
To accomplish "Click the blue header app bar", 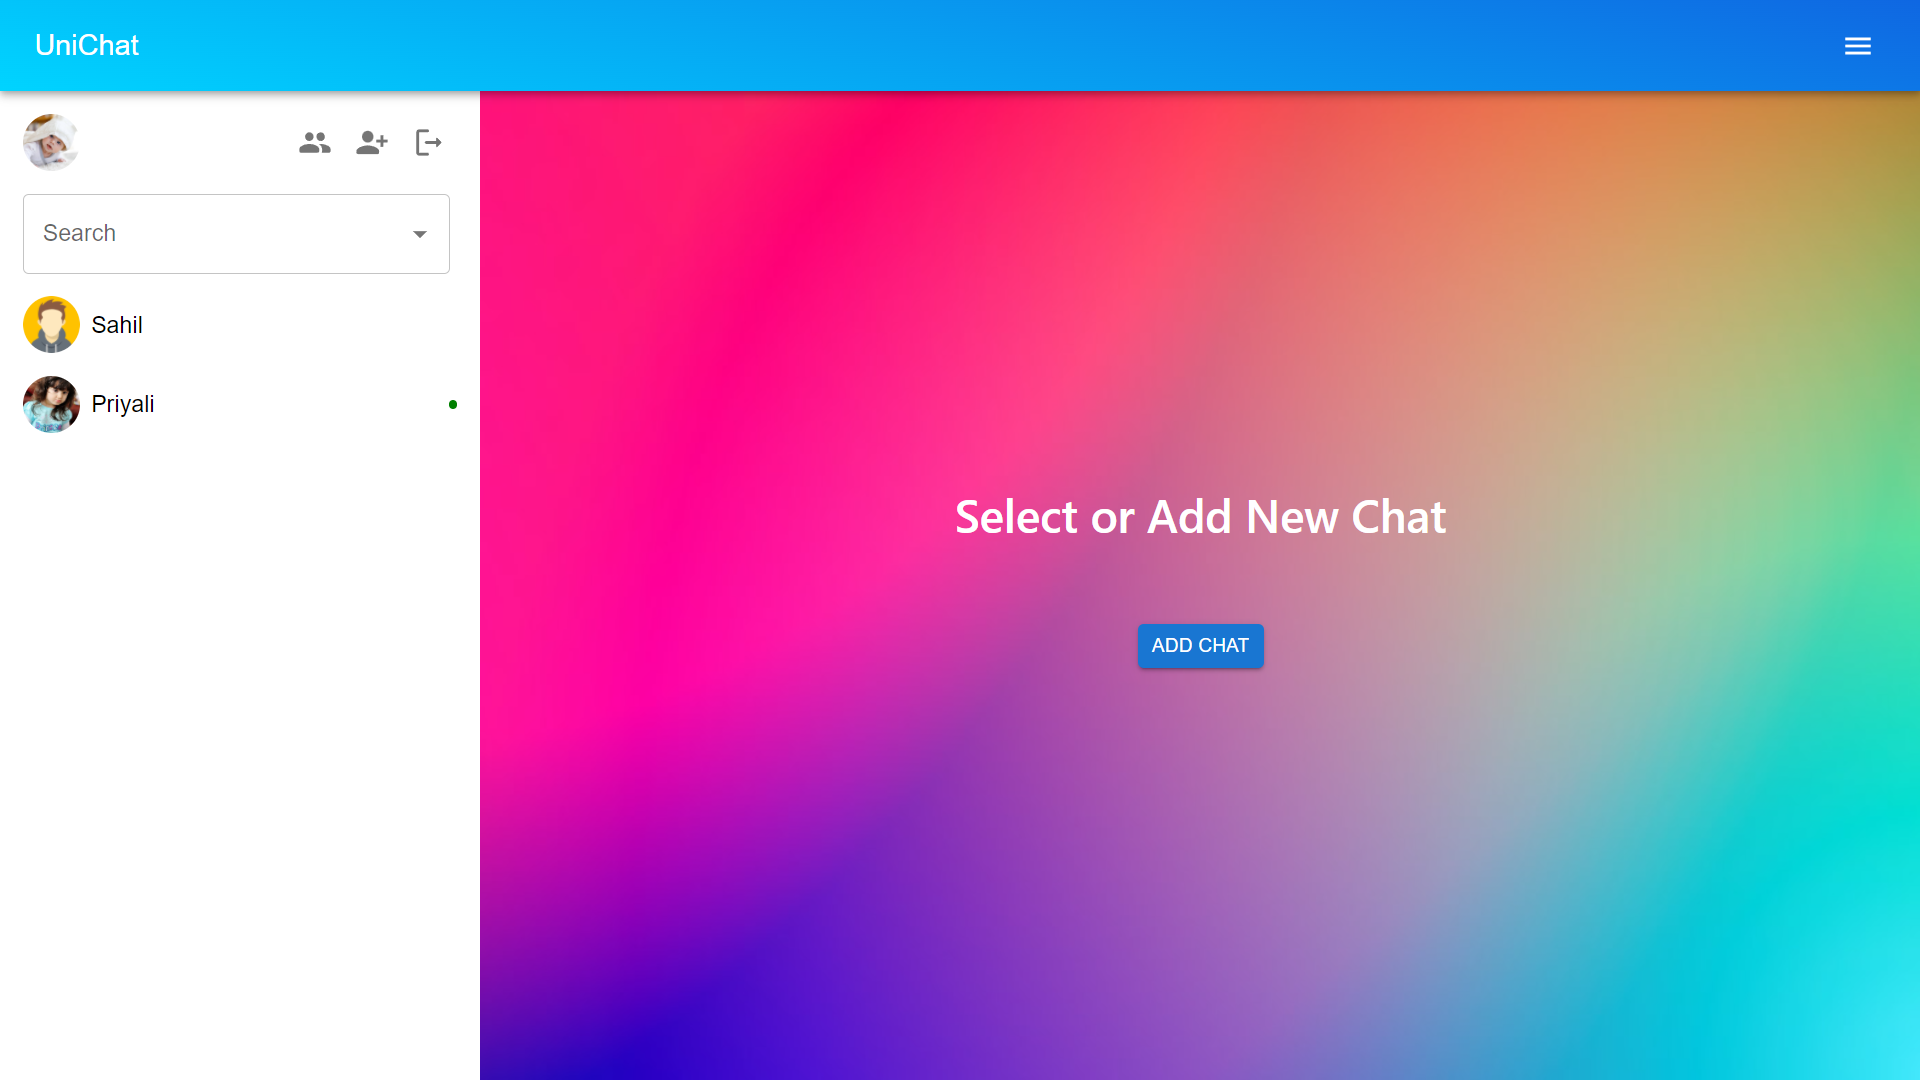I will tap(960, 45).
